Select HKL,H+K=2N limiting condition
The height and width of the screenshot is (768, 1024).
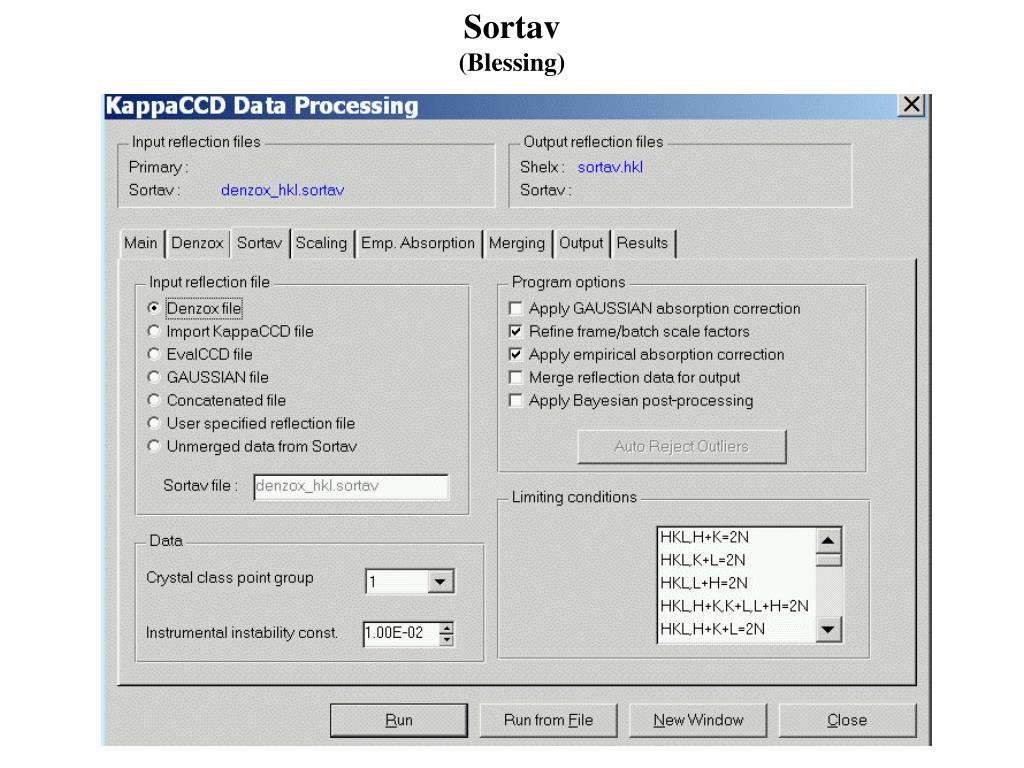(x=705, y=537)
